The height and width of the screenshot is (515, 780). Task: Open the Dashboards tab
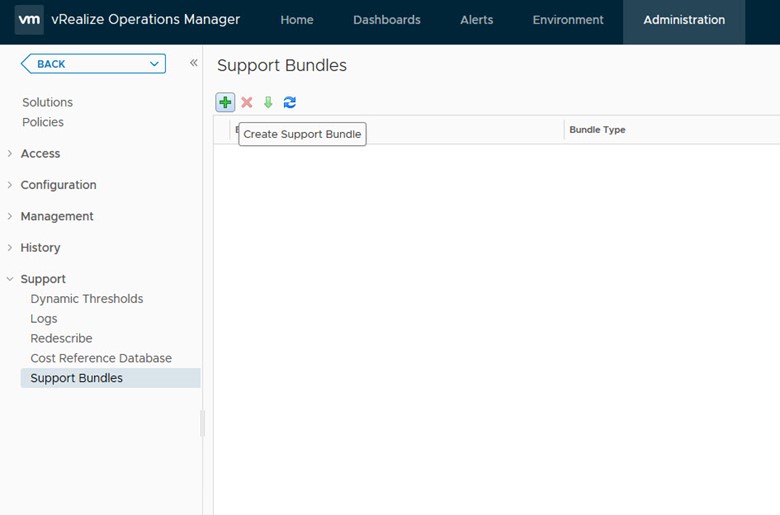coord(387,20)
